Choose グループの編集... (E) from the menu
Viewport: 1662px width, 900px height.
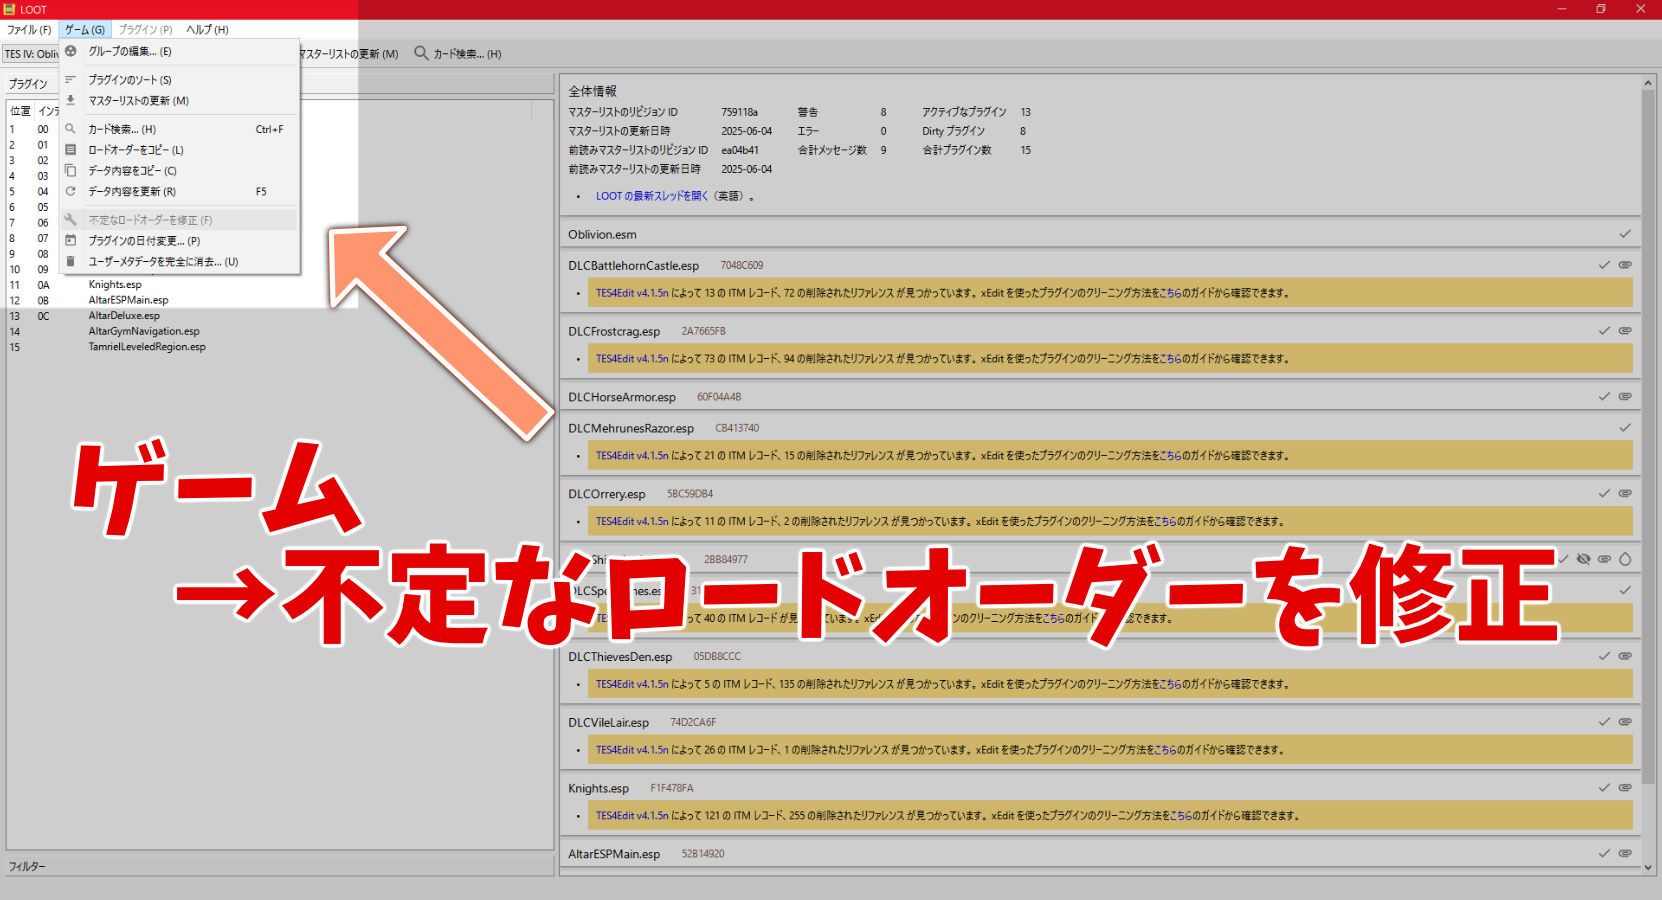click(x=180, y=51)
